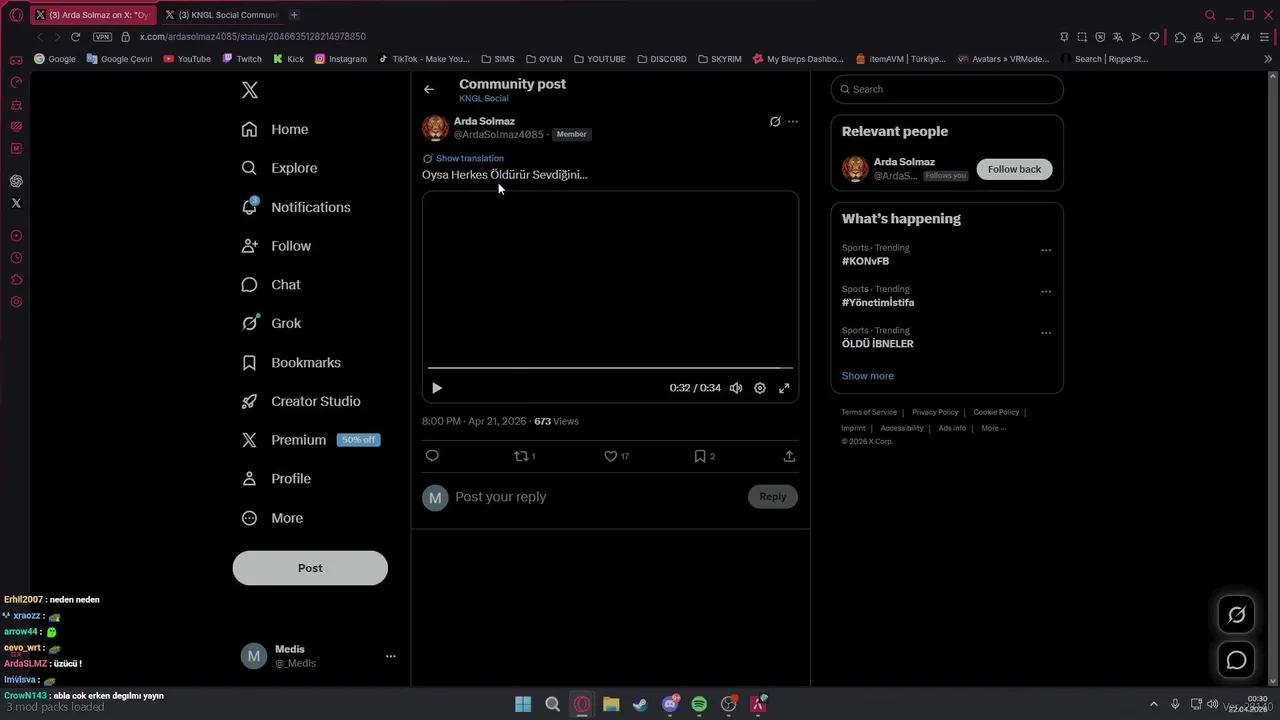This screenshot has height=720, width=1280.
Task: Open Profile from the sidebar
Action: [x=276, y=479]
